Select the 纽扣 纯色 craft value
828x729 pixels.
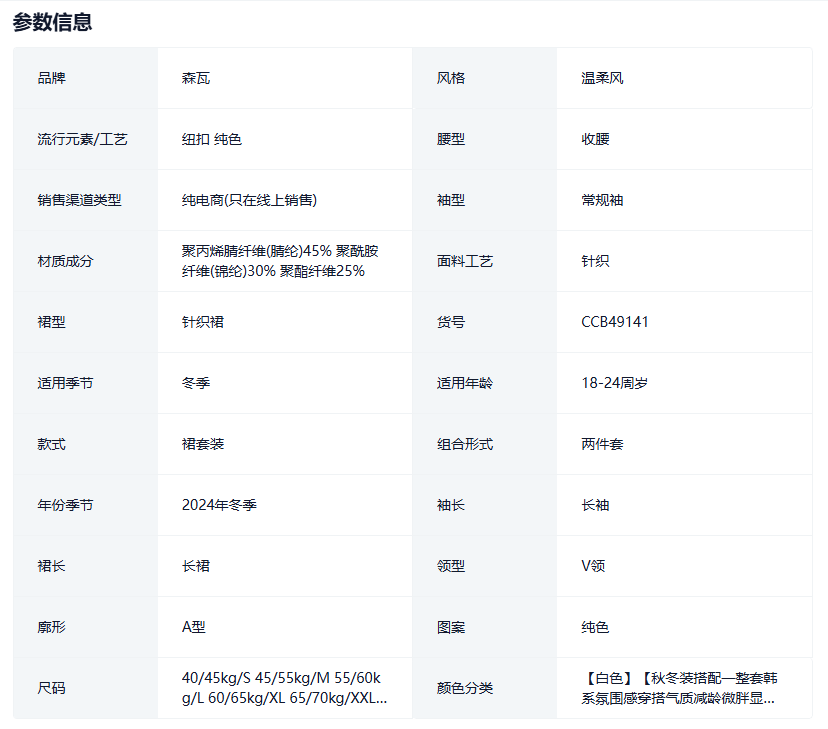pyautogui.click(x=211, y=139)
